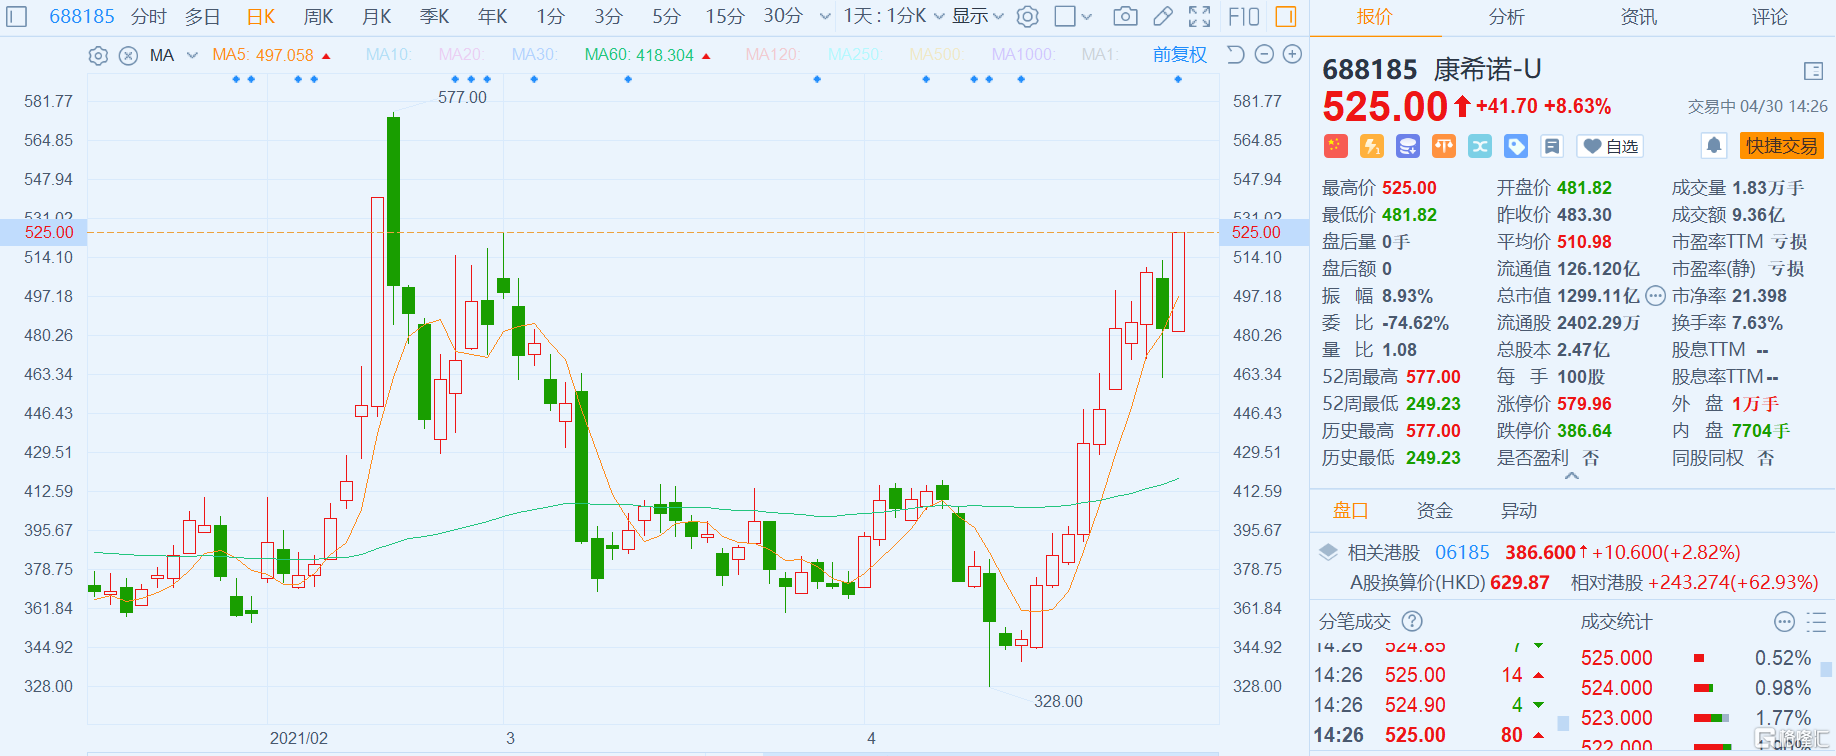
Task: Click the 快捷交易 quick trade button
Action: pos(1781,146)
